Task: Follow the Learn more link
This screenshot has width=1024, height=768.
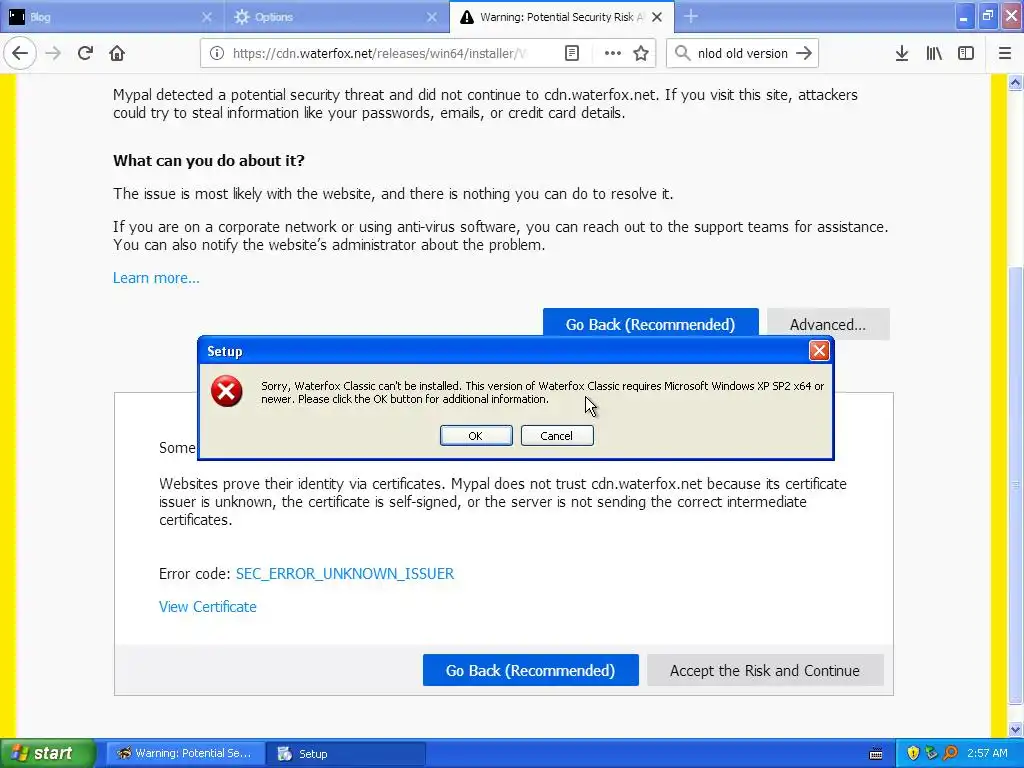Action: [x=156, y=278]
